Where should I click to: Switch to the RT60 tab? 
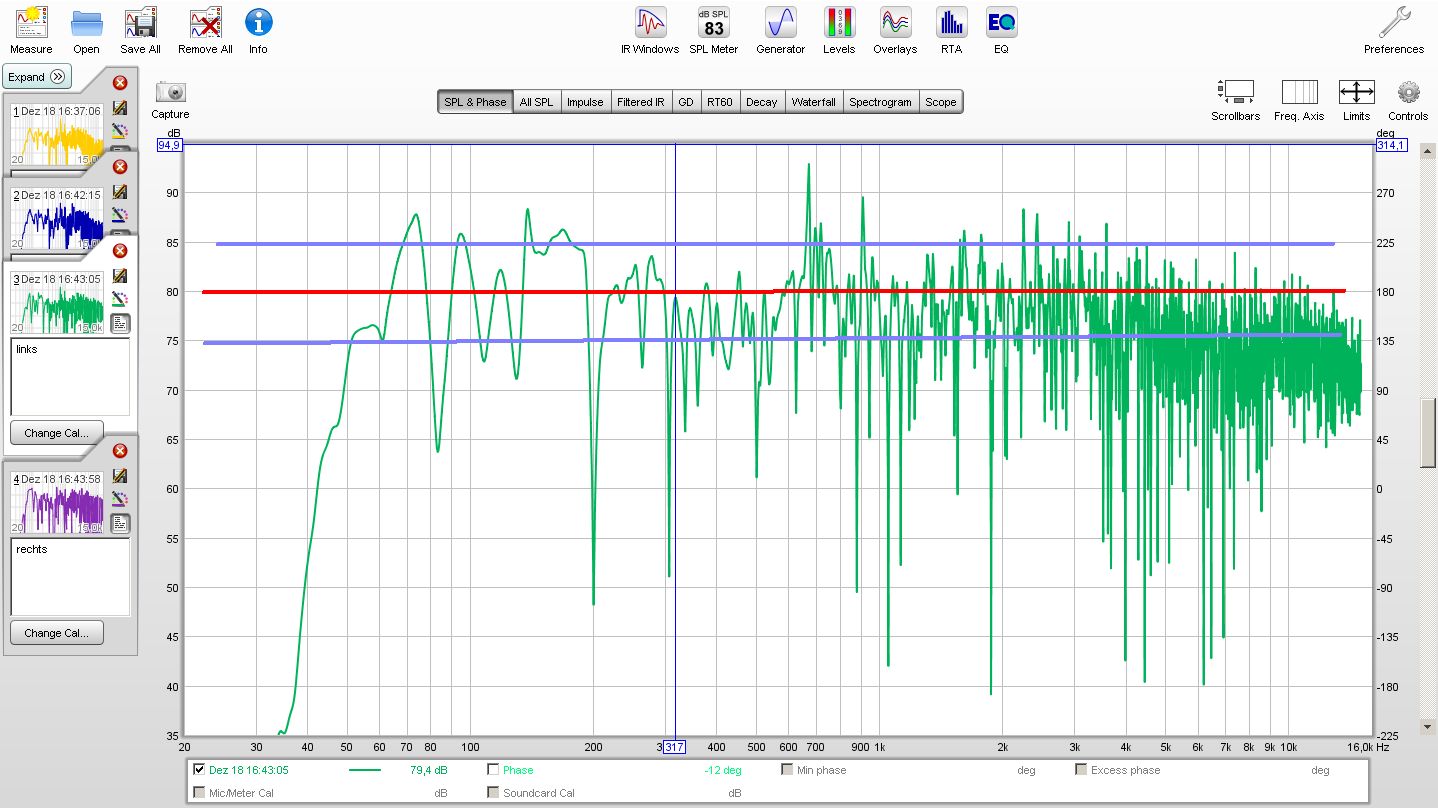pos(719,102)
